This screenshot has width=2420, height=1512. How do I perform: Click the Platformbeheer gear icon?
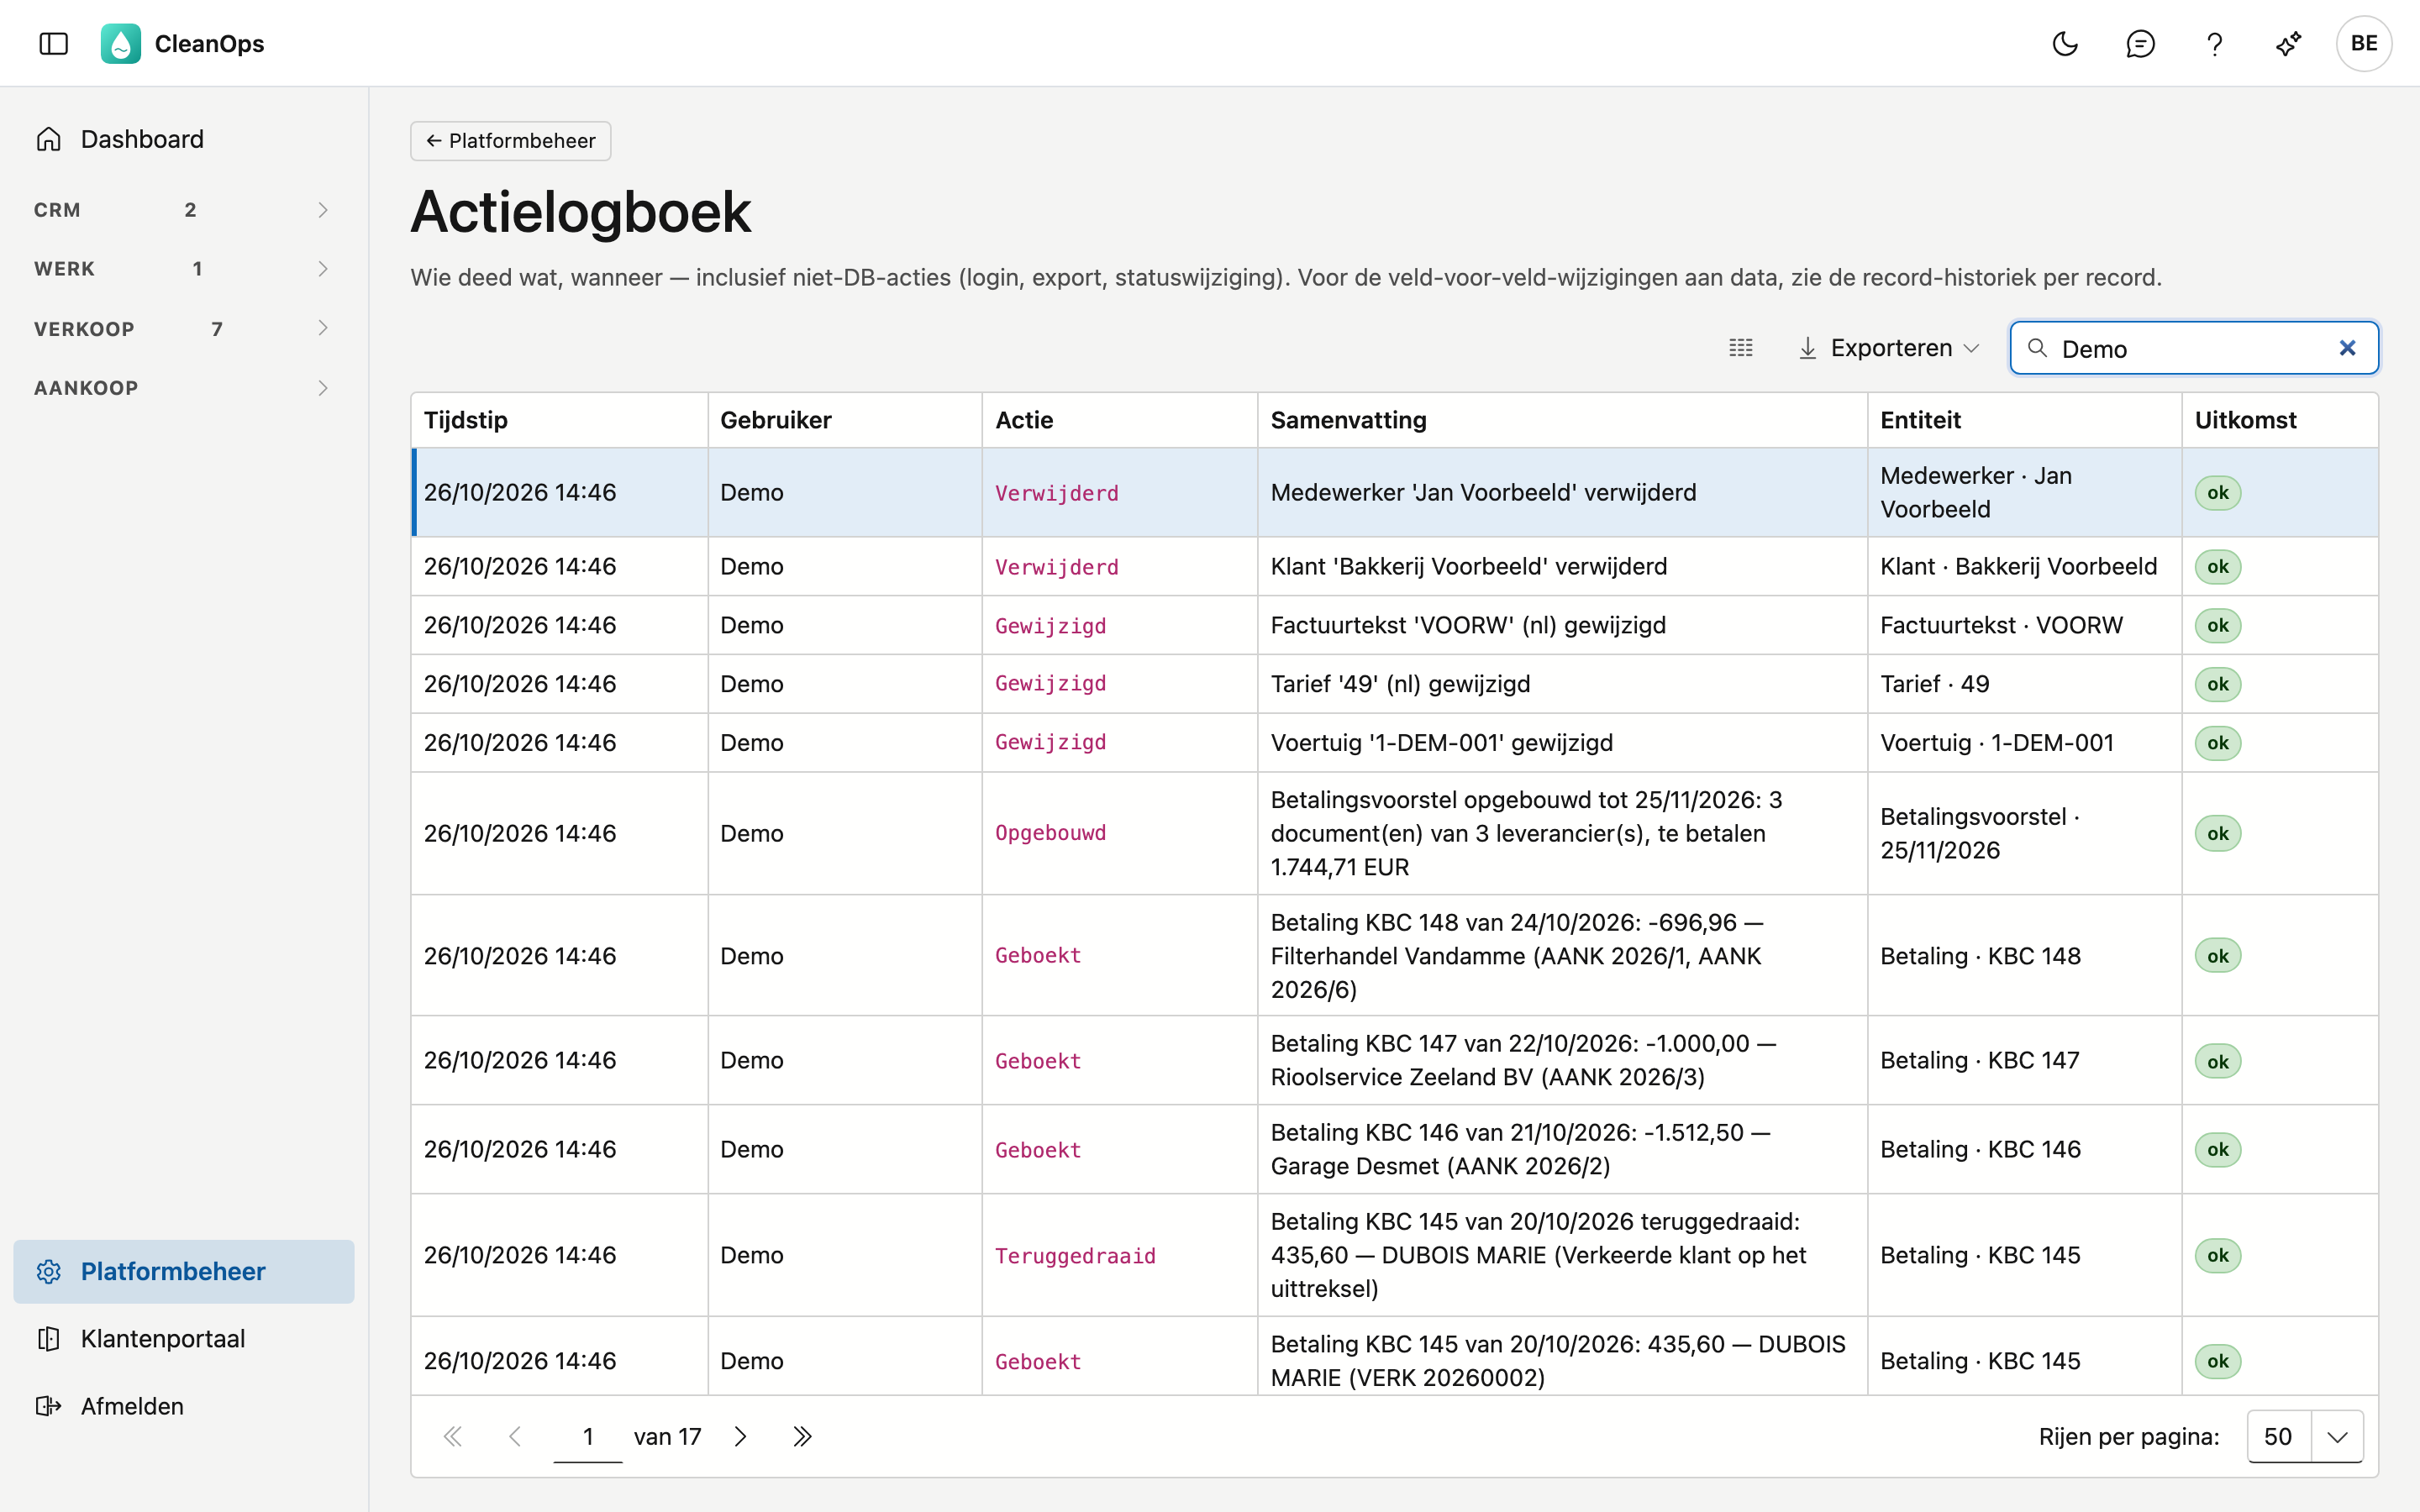pos(49,1271)
